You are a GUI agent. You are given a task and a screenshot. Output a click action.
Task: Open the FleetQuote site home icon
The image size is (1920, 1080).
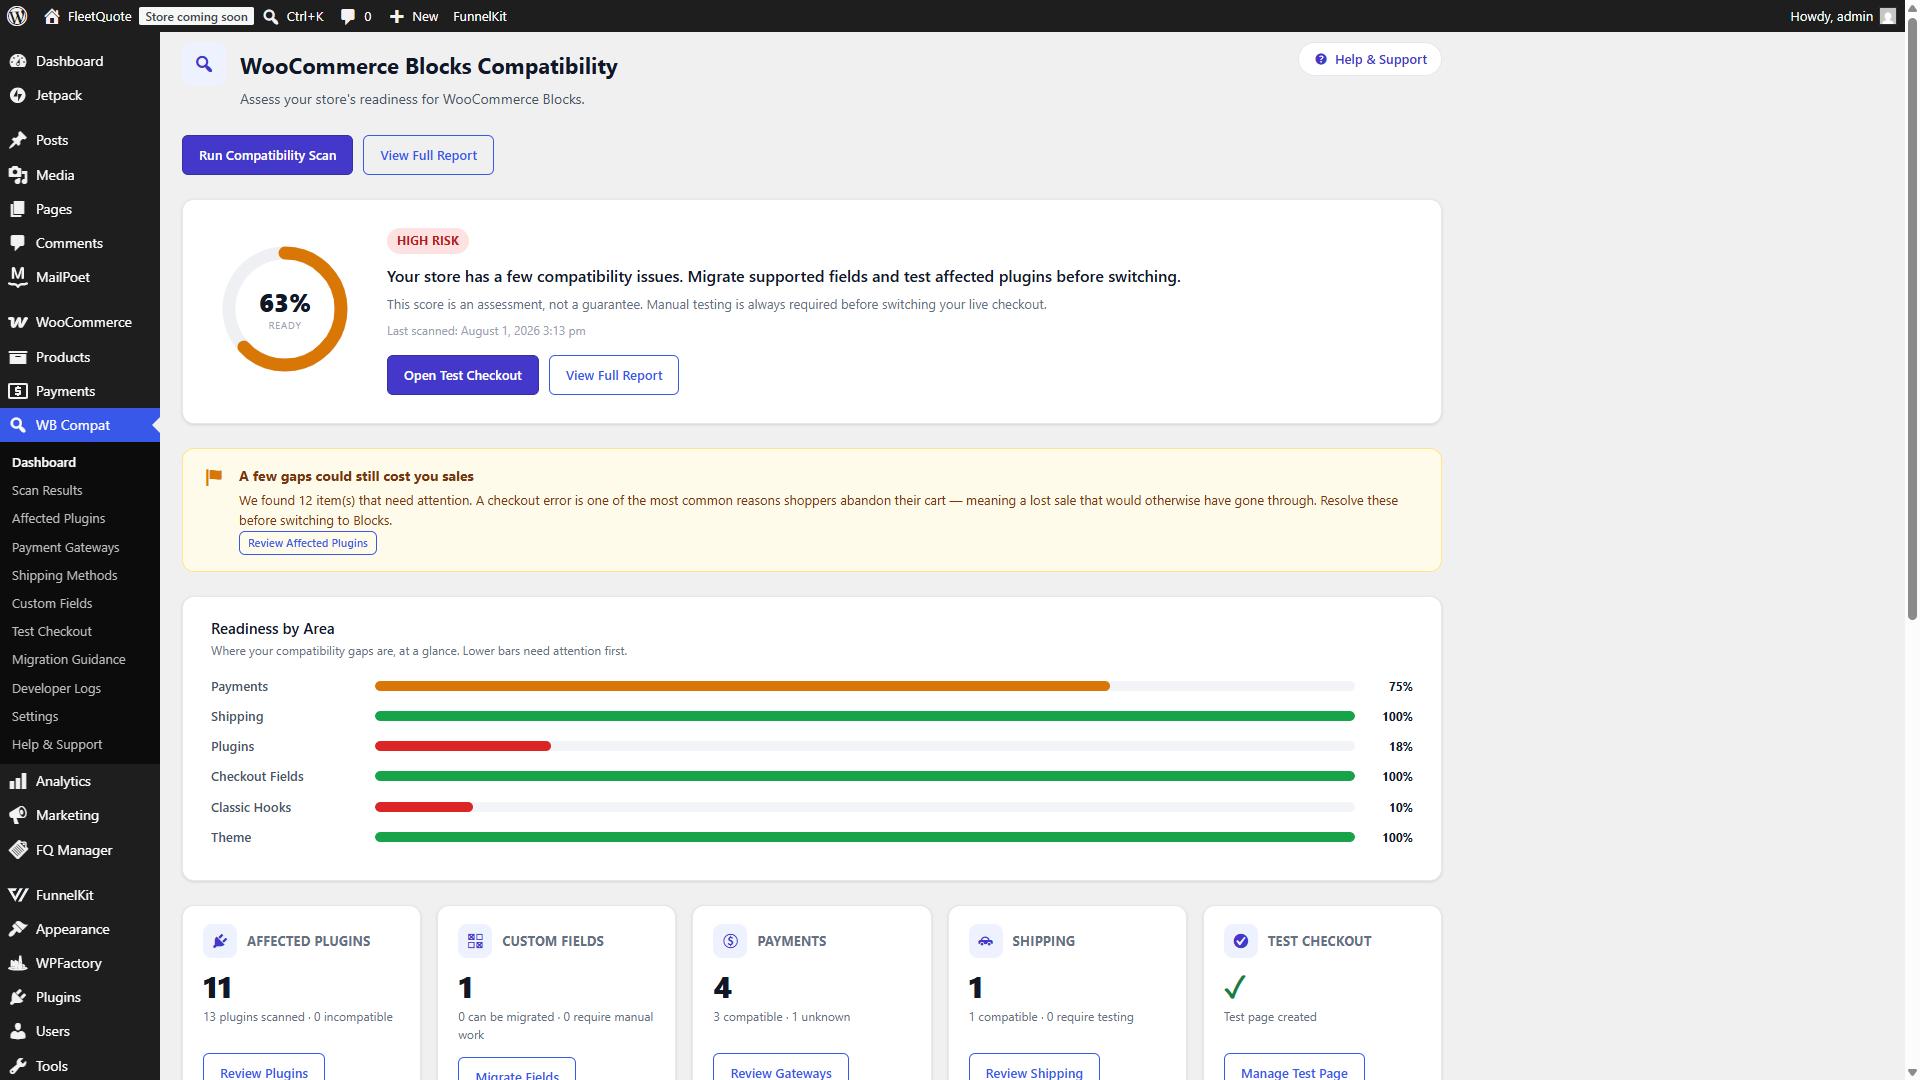point(52,16)
